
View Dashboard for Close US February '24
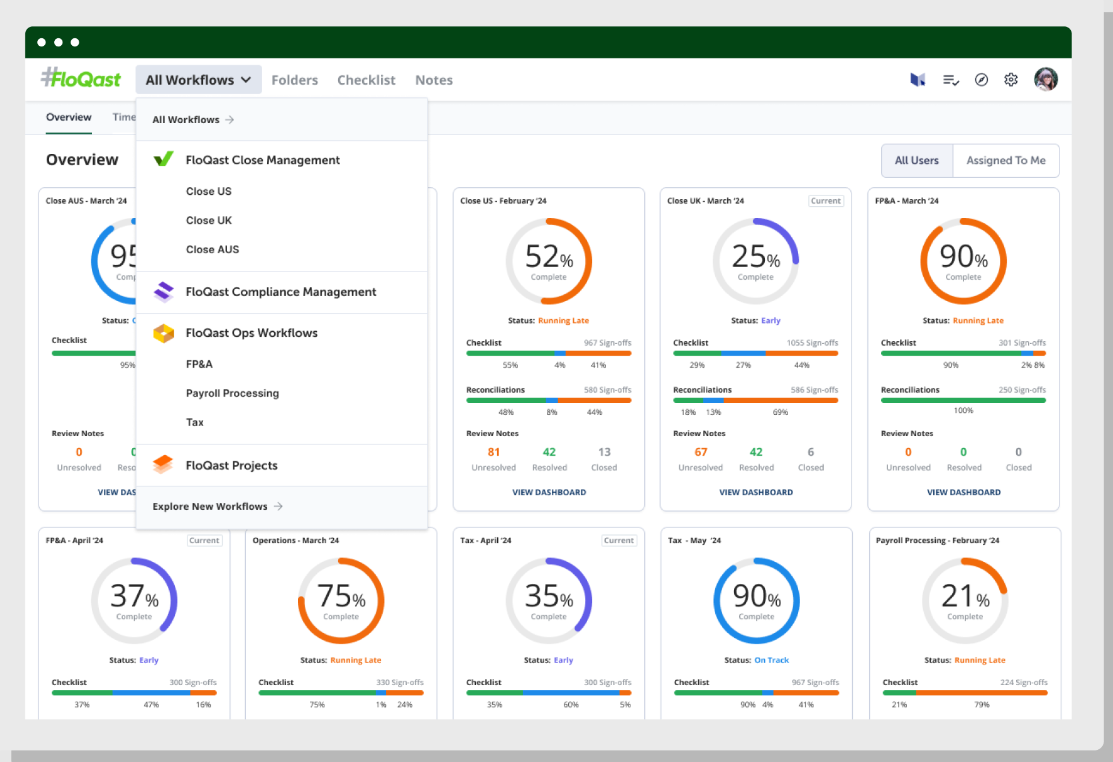[x=549, y=492]
